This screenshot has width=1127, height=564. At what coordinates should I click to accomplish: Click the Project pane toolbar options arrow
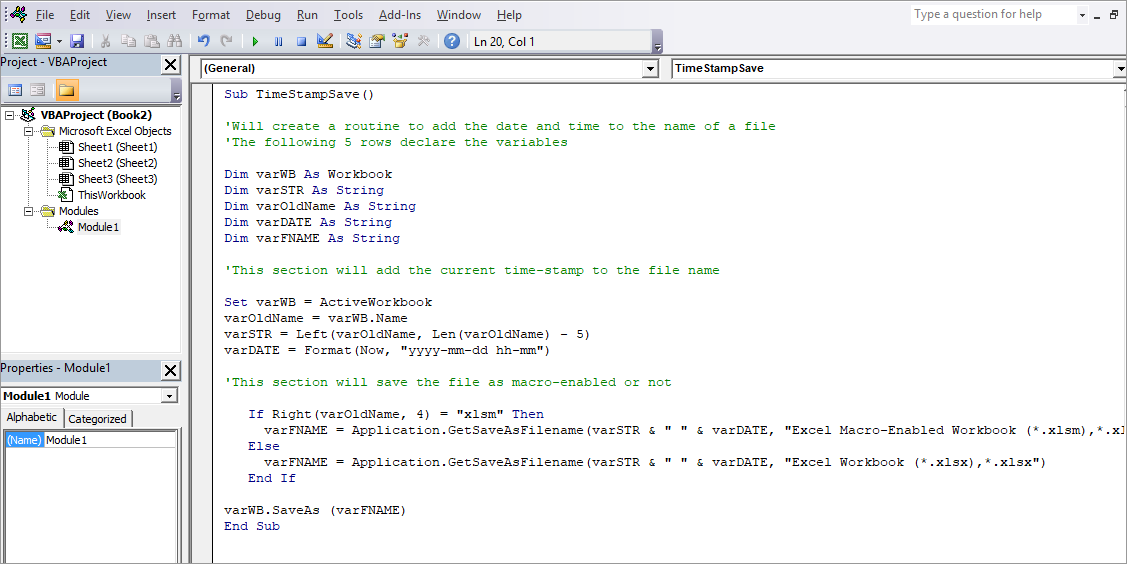177,92
